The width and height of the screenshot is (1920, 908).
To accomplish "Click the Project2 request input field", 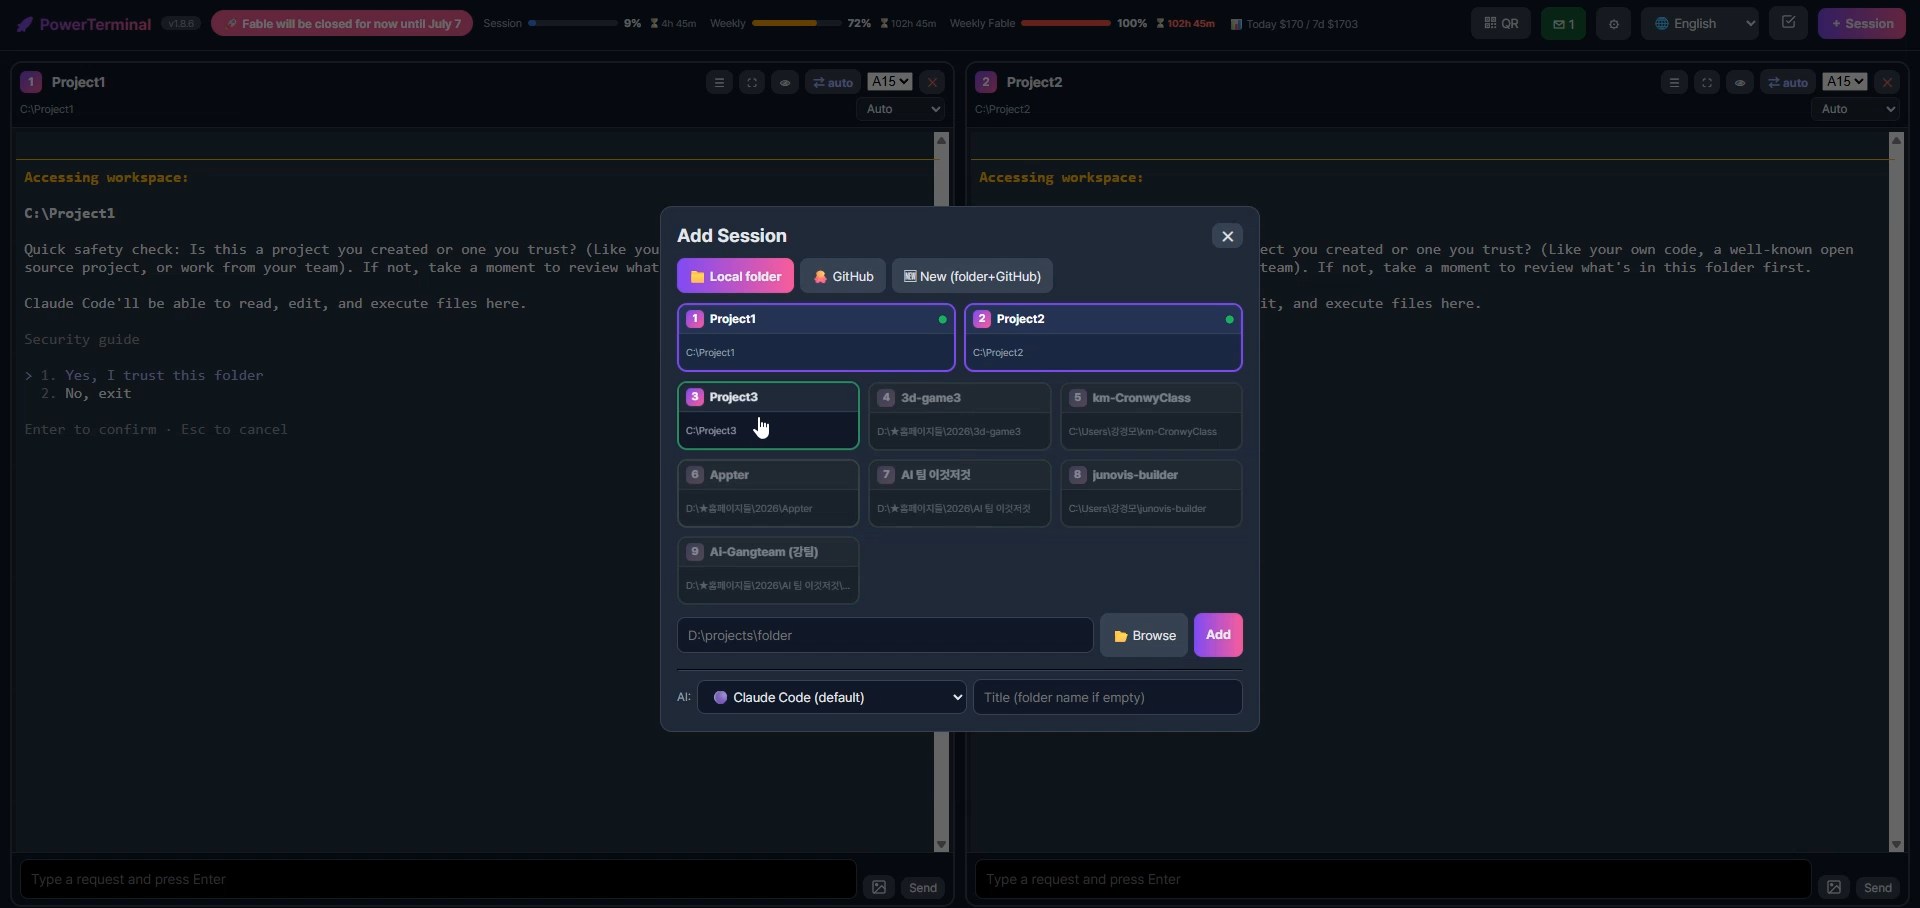I will pos(1393,880).
